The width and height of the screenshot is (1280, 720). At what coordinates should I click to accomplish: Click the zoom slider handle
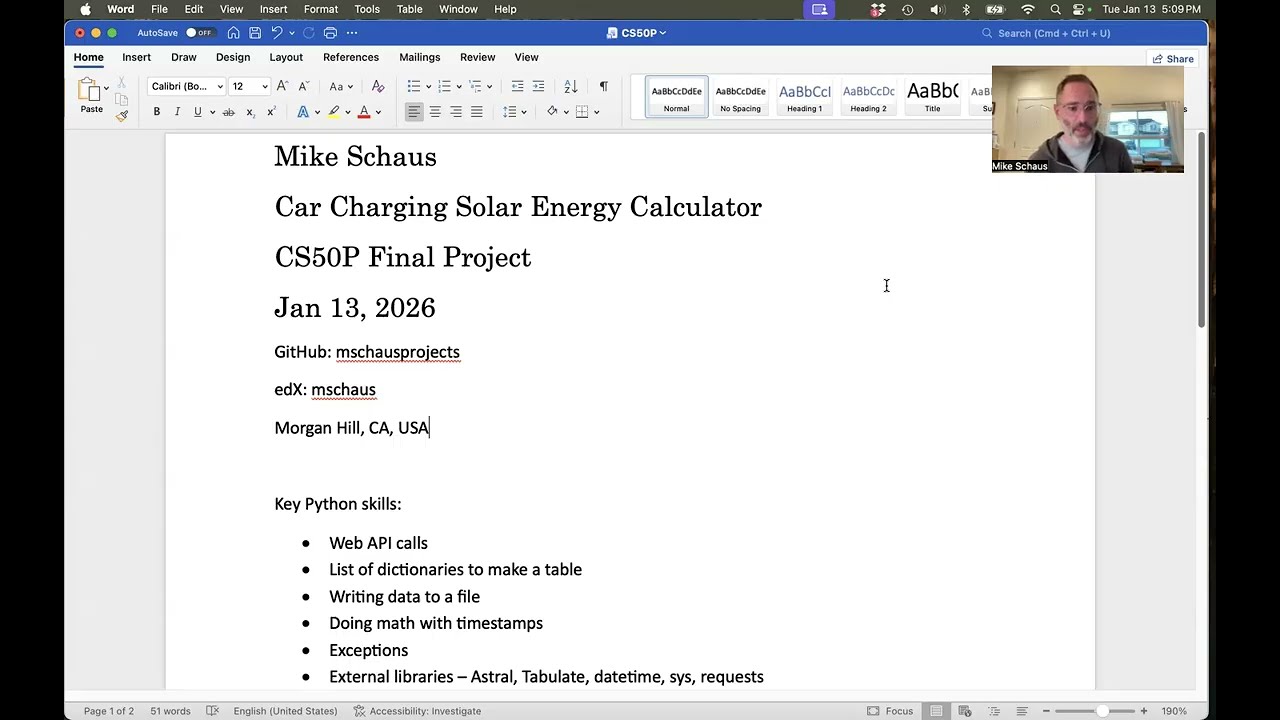tap(1102, 711)
